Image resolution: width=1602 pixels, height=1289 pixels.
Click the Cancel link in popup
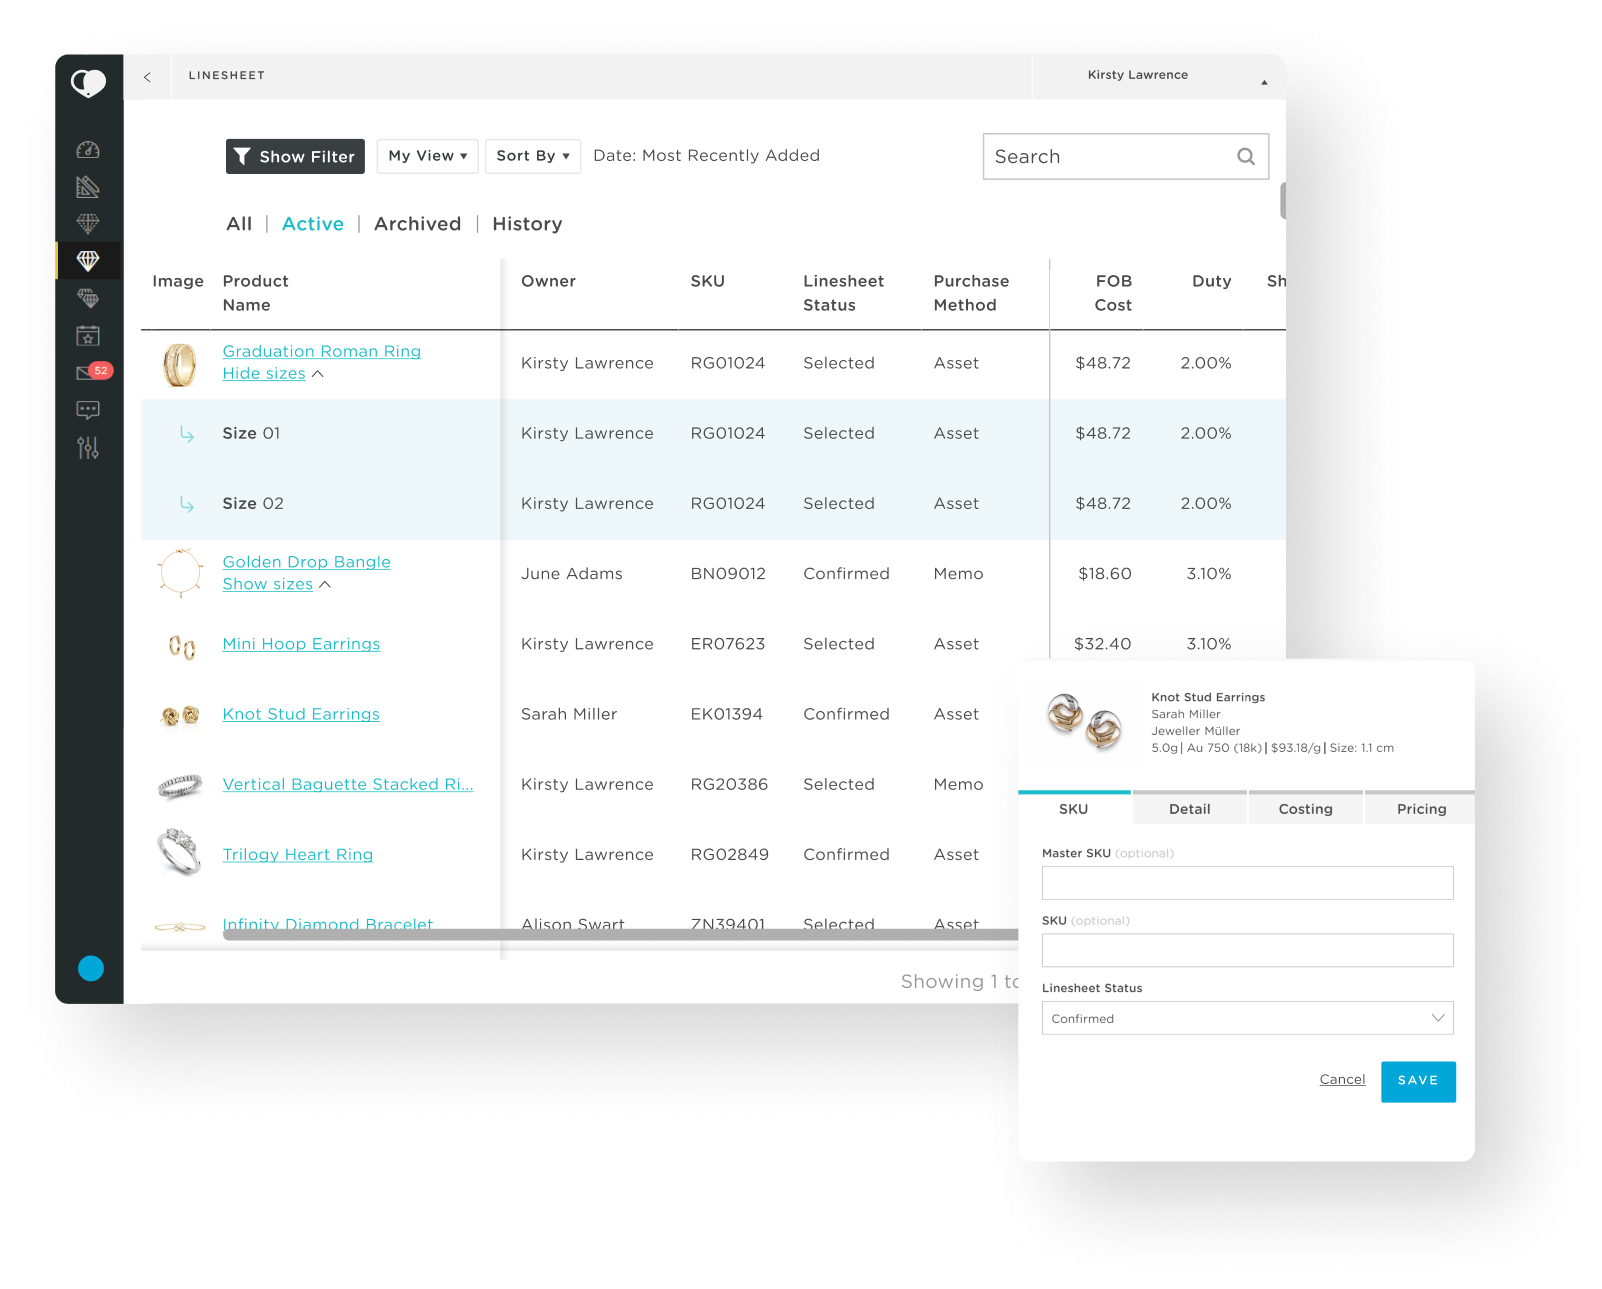click(x=1342, y=1080)
